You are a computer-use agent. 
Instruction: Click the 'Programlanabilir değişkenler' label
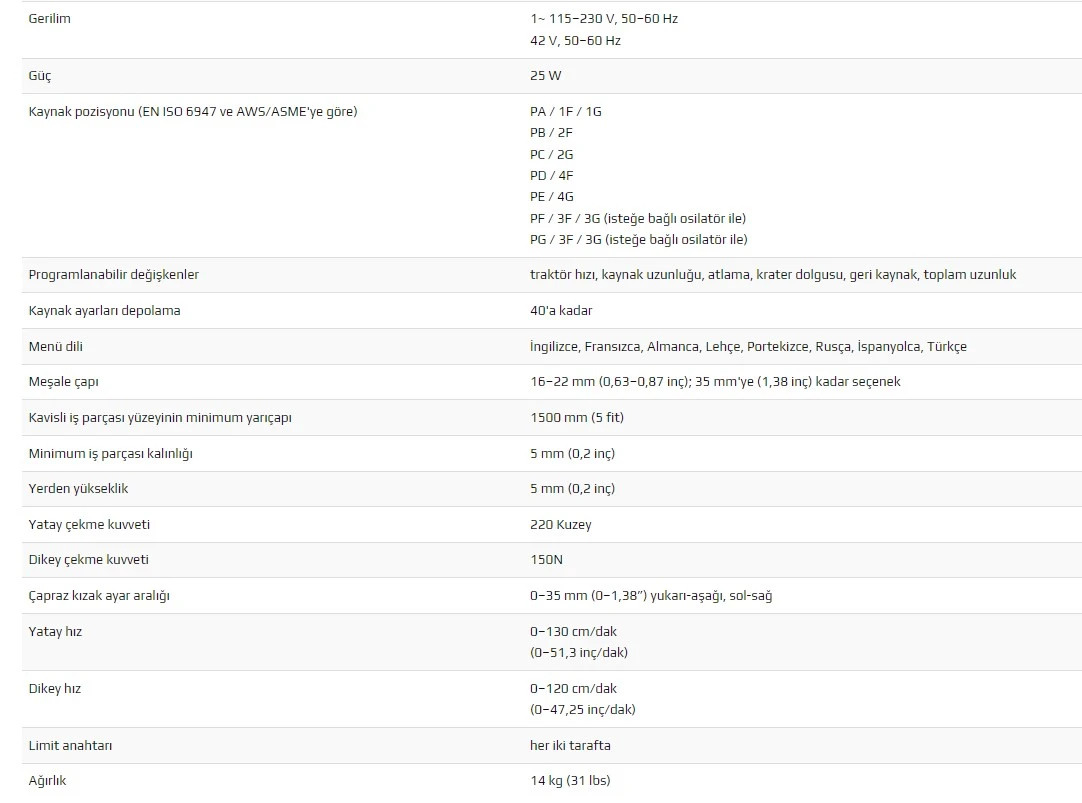[x=113, y=275]
